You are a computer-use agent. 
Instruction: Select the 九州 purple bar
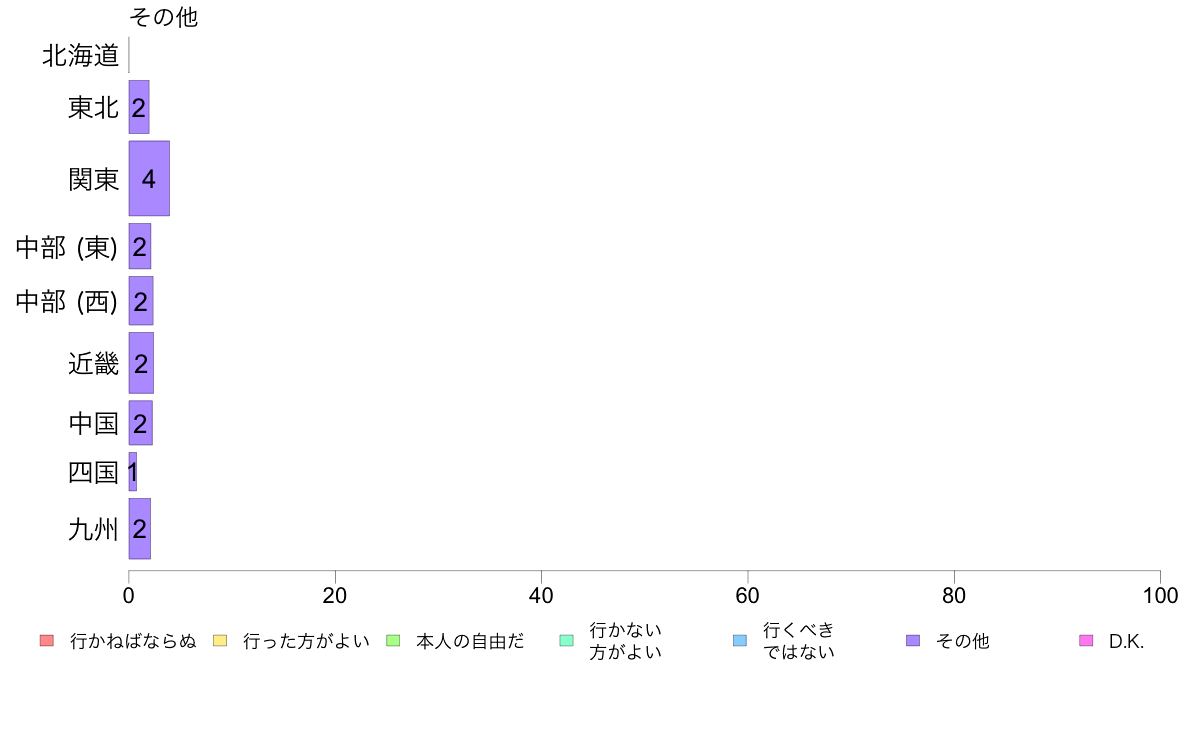coord(139,528)
